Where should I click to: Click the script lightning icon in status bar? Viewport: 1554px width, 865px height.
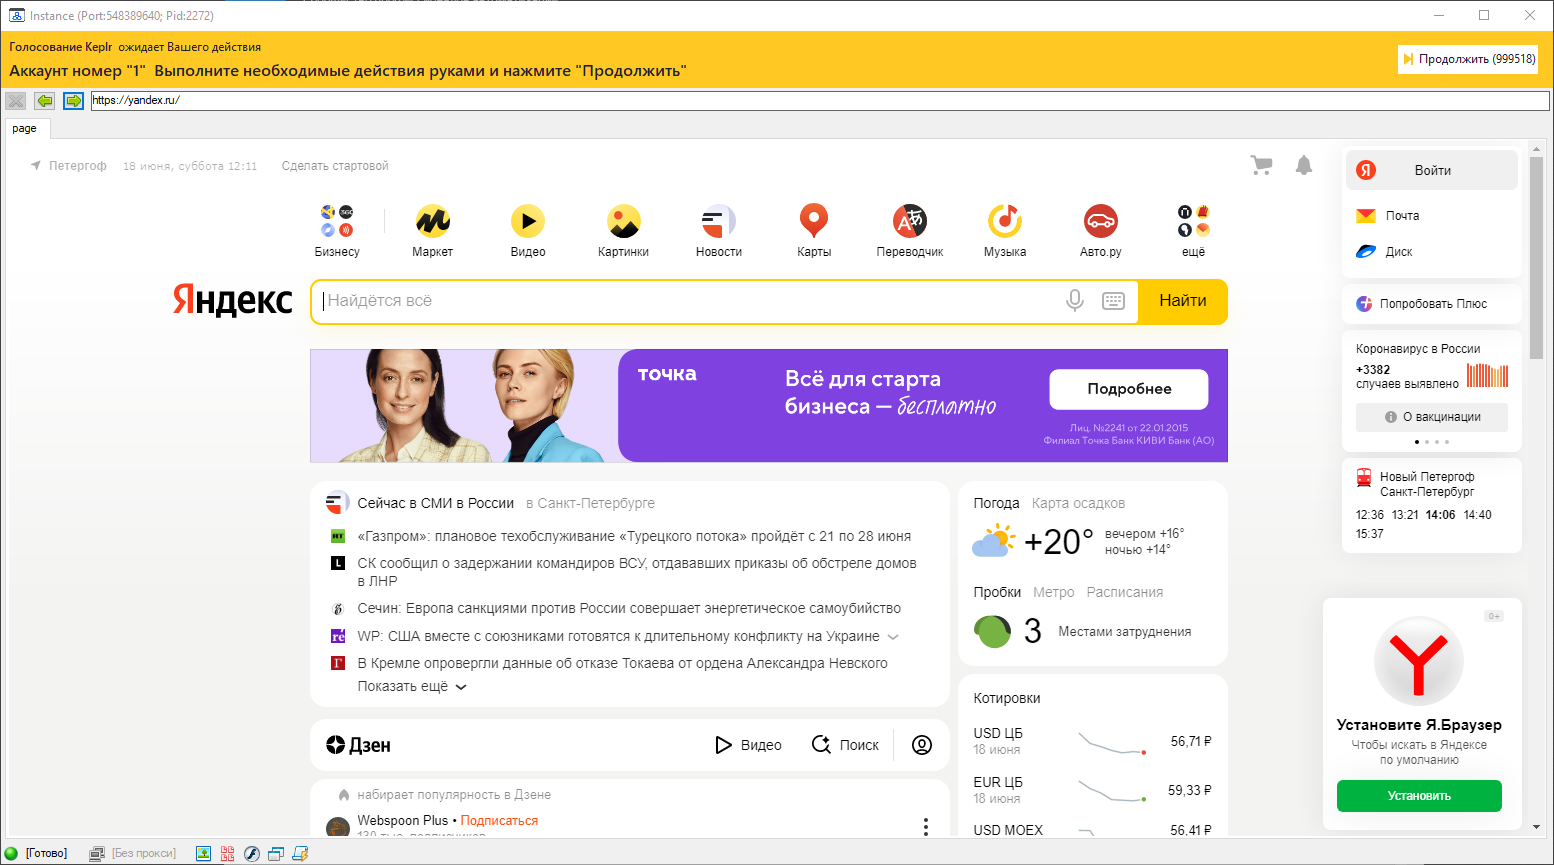point(300,853)
